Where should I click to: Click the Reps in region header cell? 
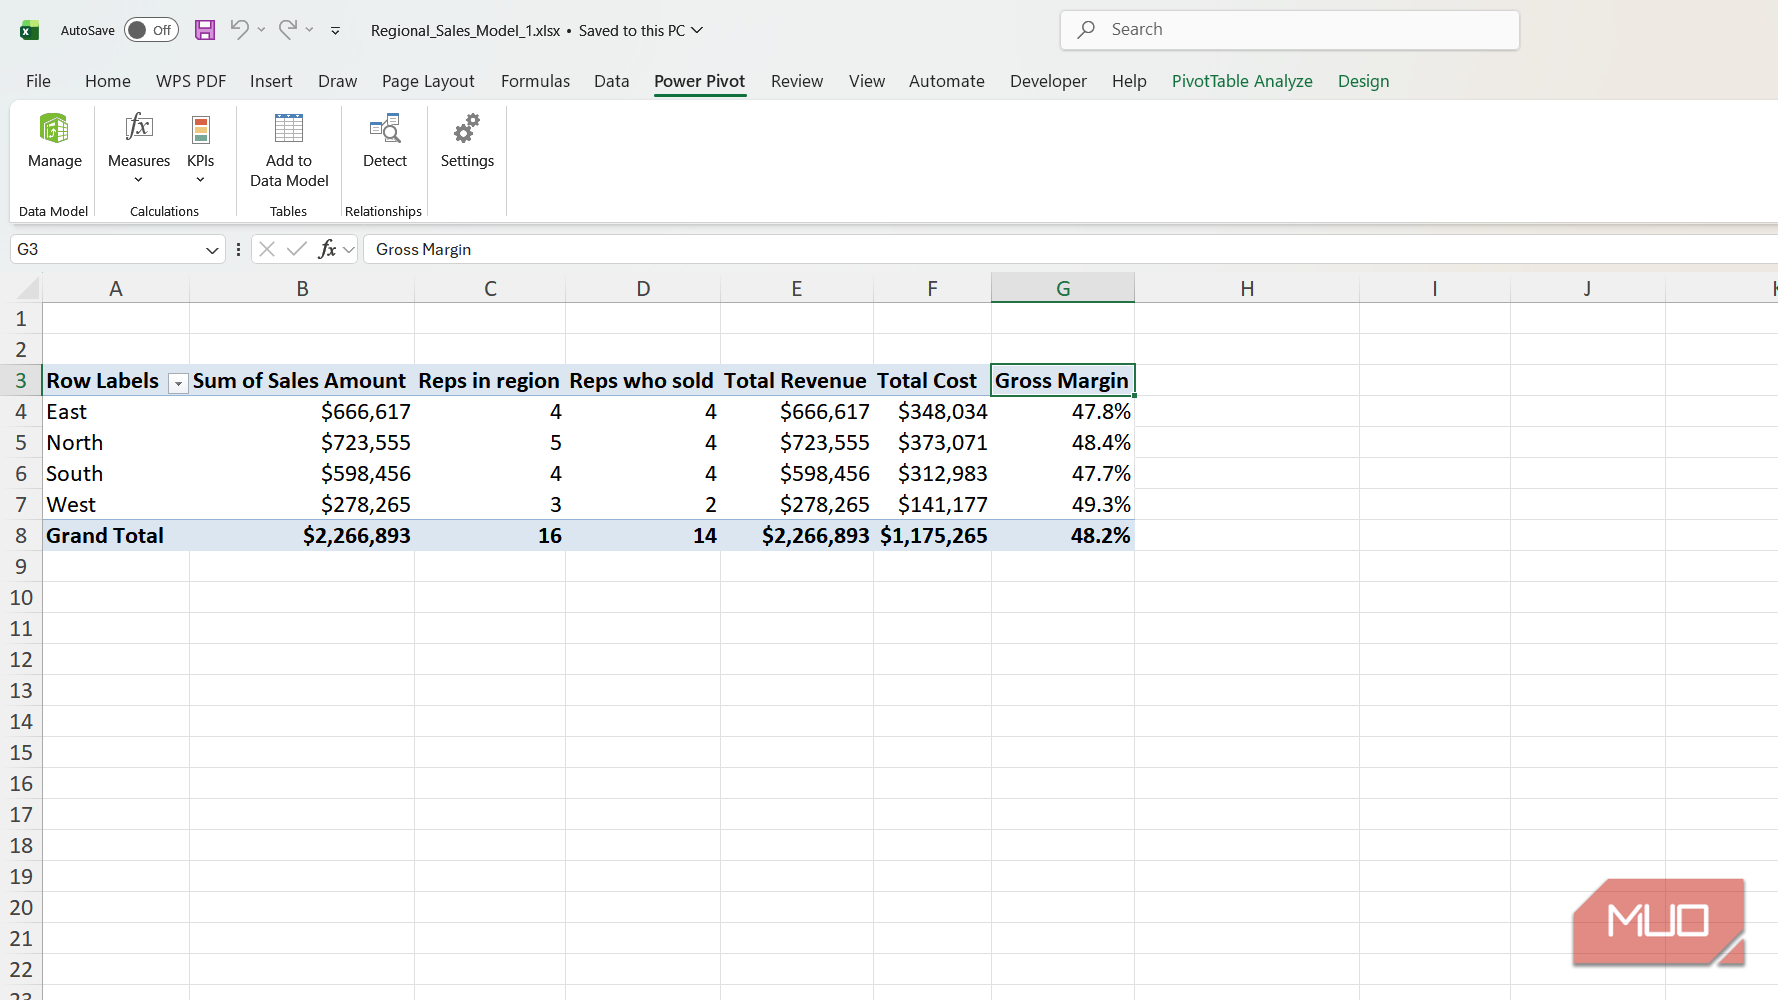(x=490, y=380)
